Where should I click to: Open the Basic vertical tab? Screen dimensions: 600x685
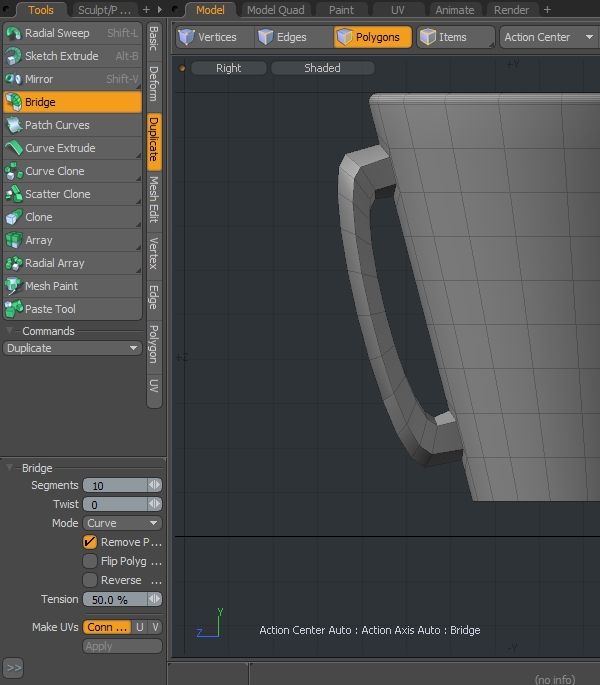pyautogui.click(x=154, y=38)
